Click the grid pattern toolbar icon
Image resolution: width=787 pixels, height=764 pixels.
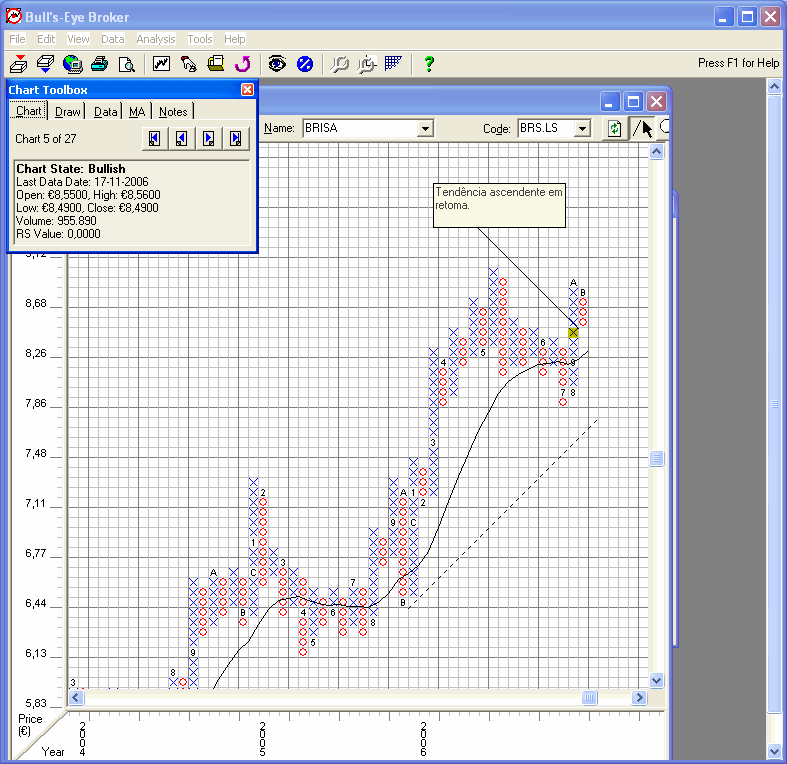(x=394, y=64)
